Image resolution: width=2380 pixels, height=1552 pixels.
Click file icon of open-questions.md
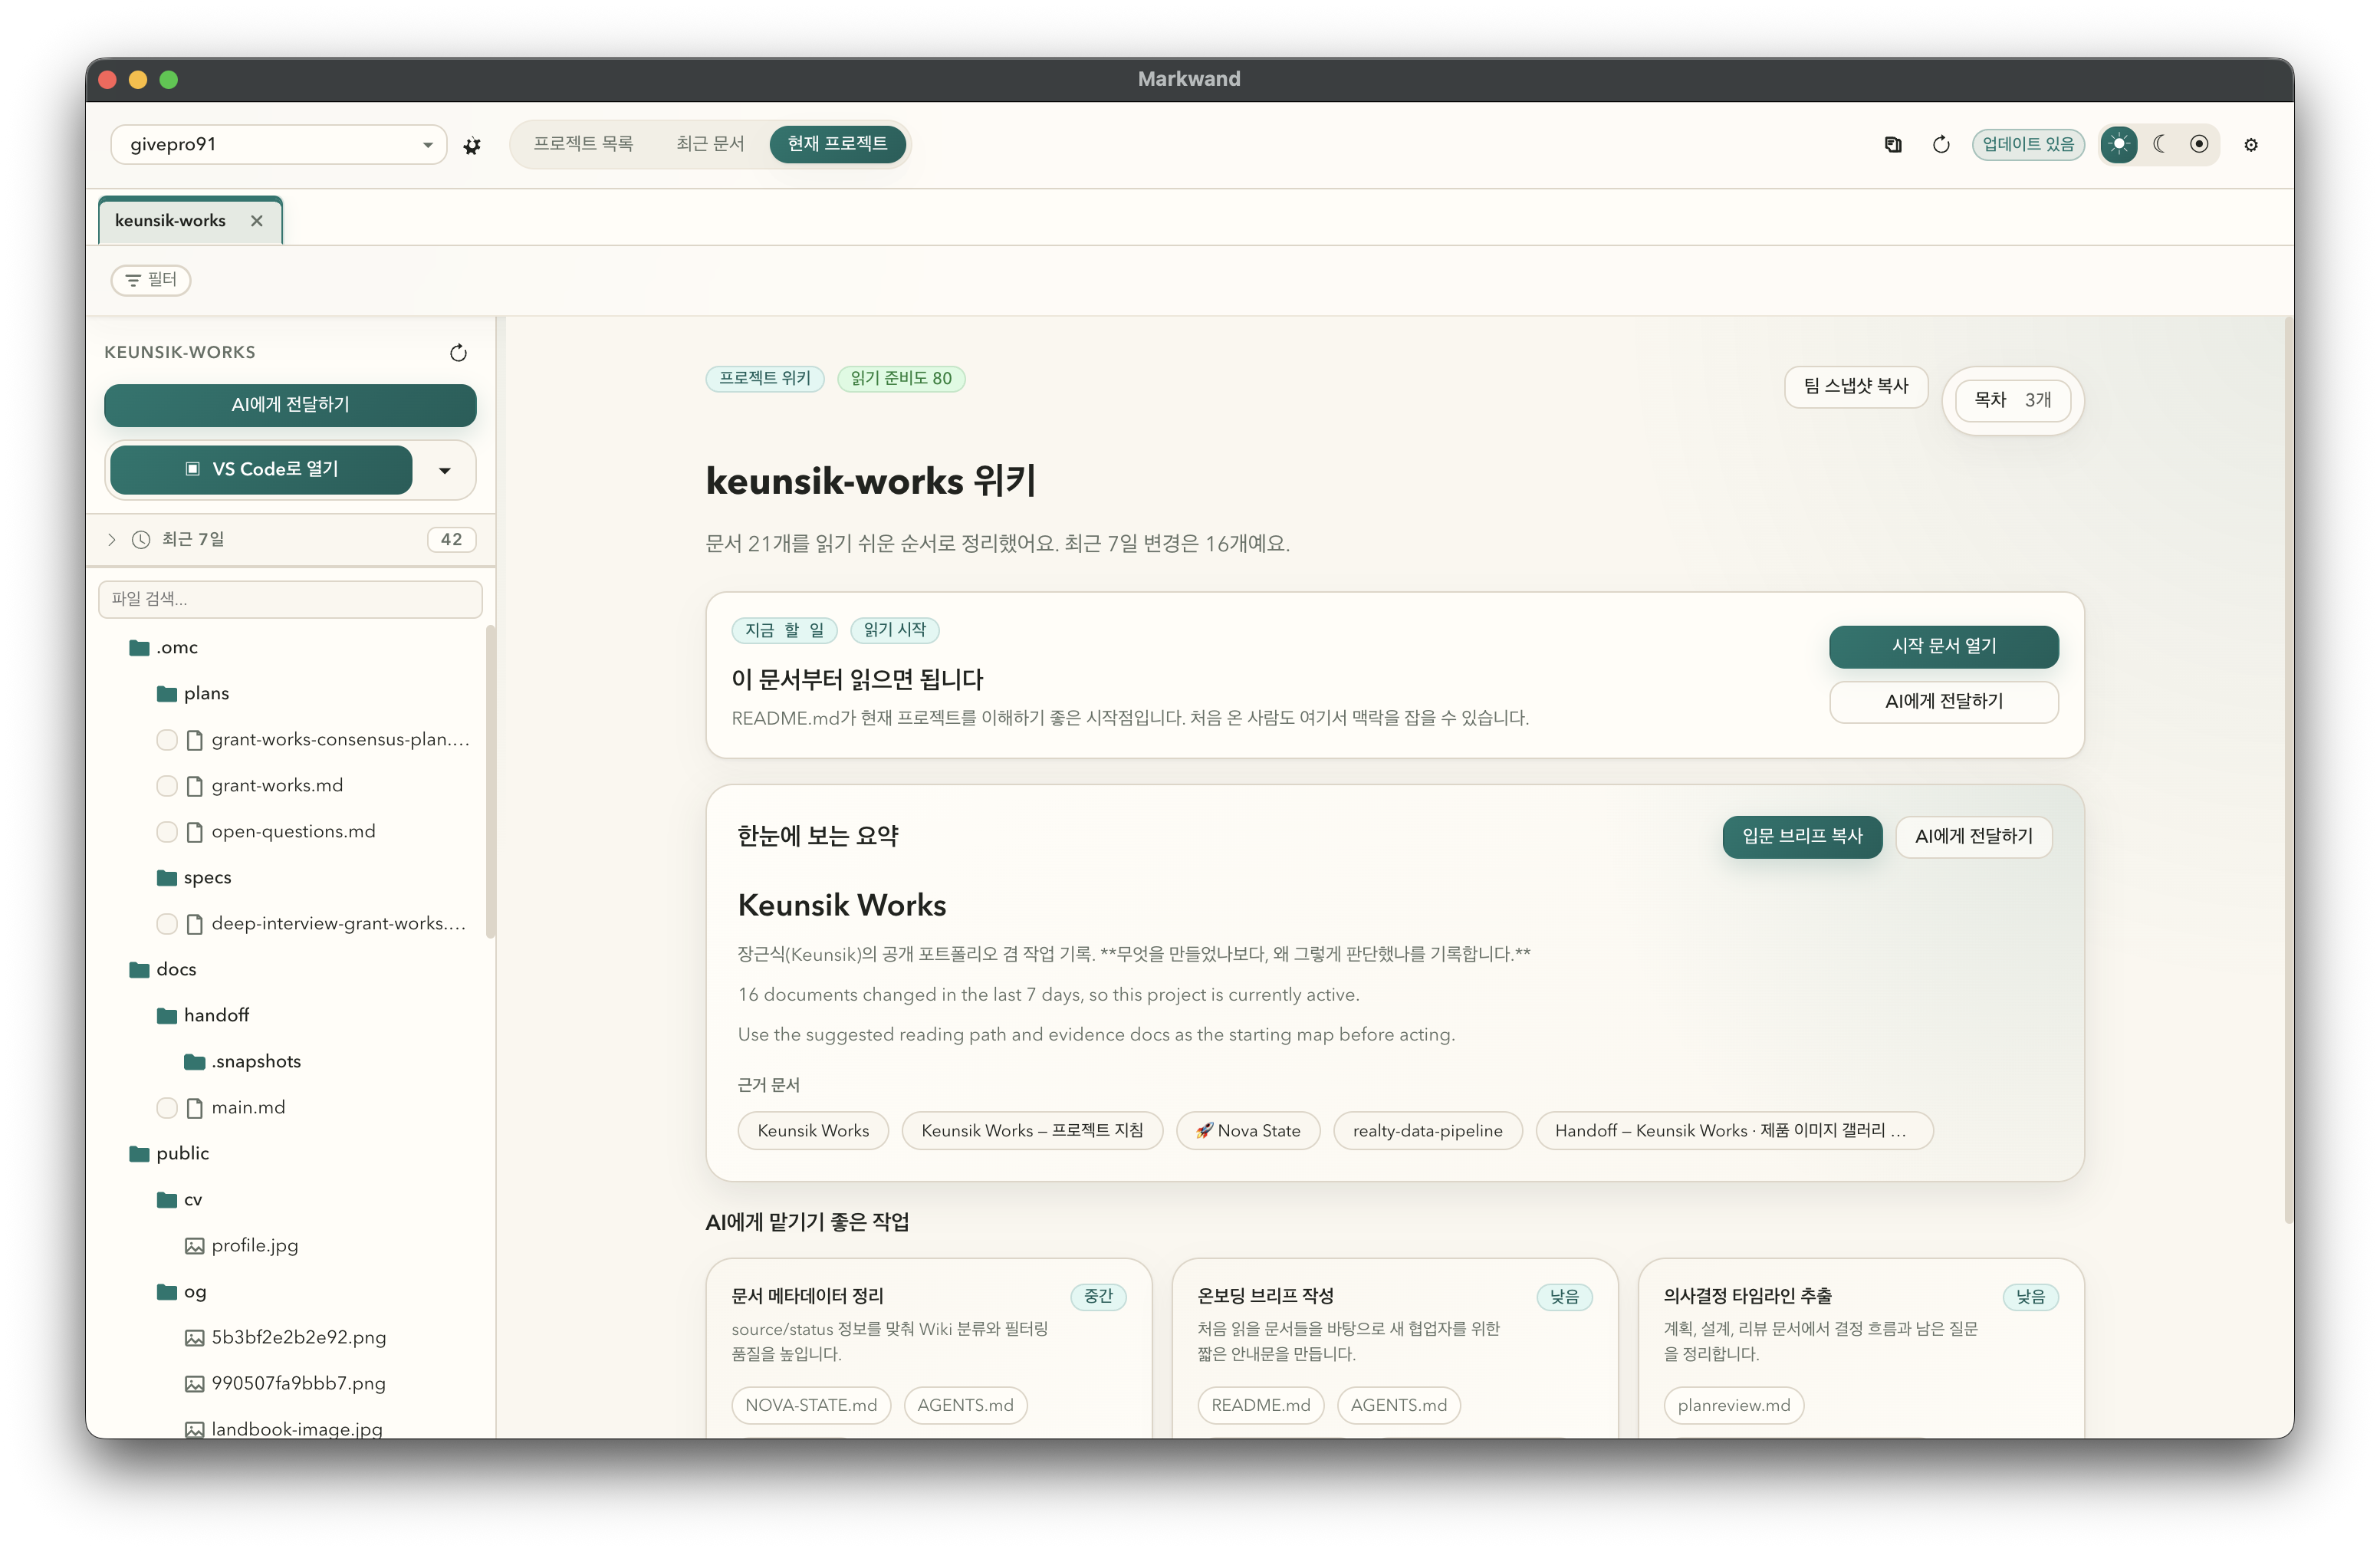tap(195, 832)
